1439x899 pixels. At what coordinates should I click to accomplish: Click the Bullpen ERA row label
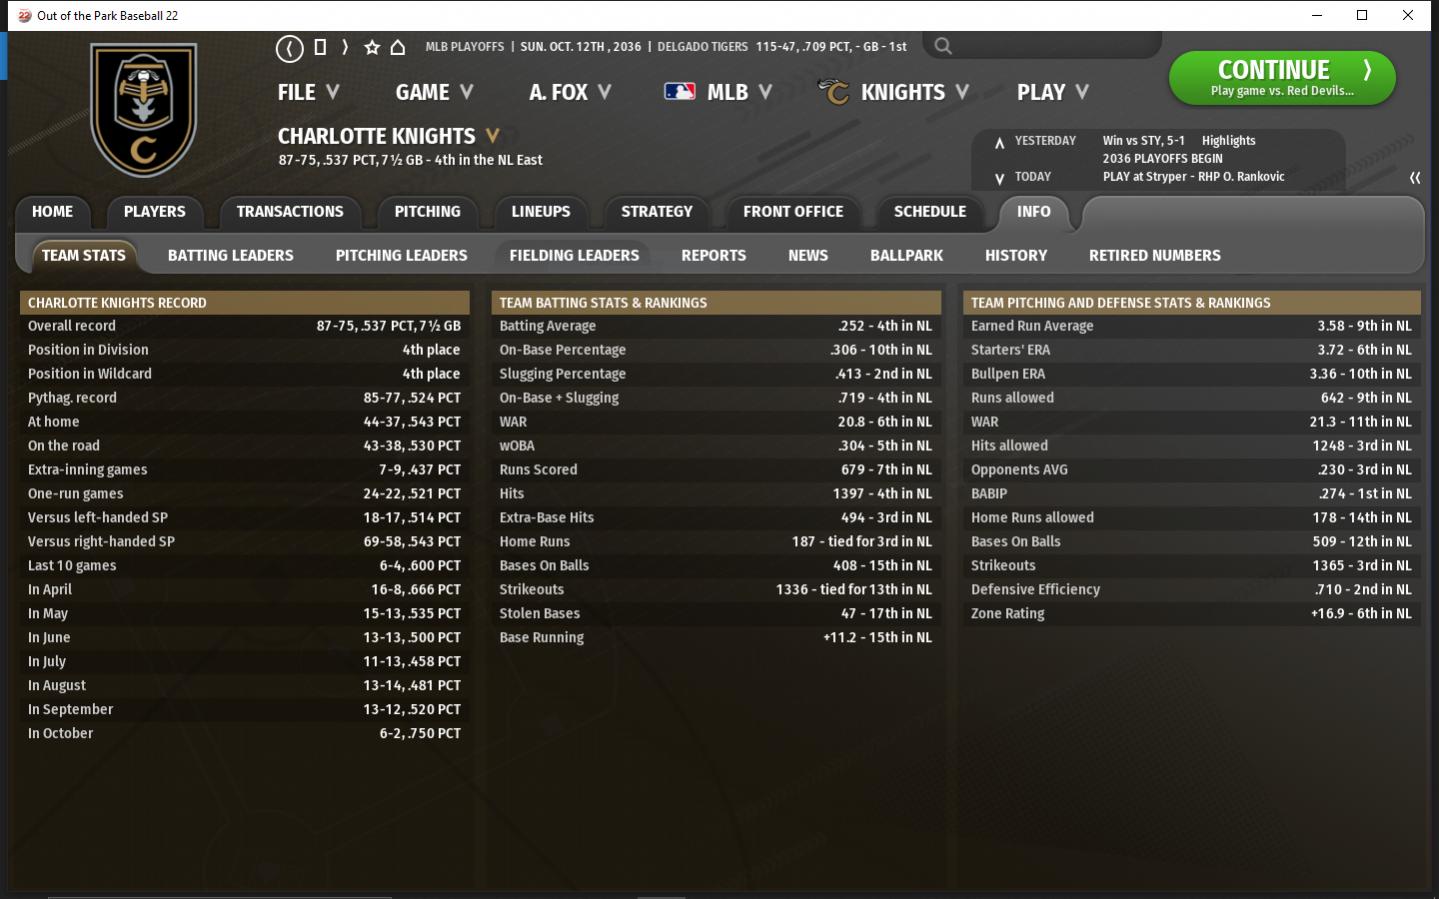click(x=1008, y=374)
